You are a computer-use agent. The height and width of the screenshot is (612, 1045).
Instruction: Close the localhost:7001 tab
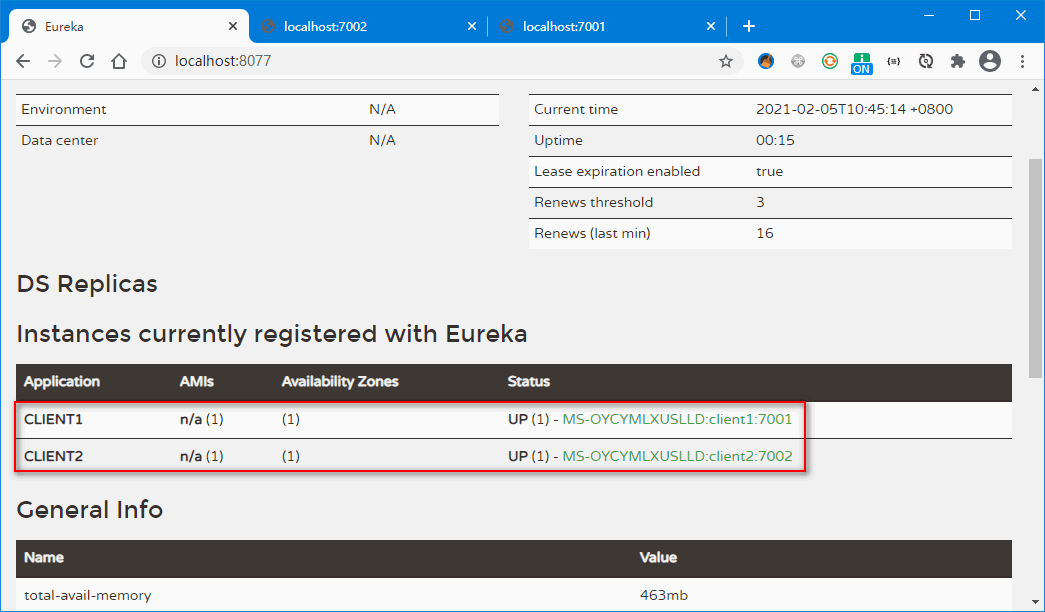(x=711, y=27)
